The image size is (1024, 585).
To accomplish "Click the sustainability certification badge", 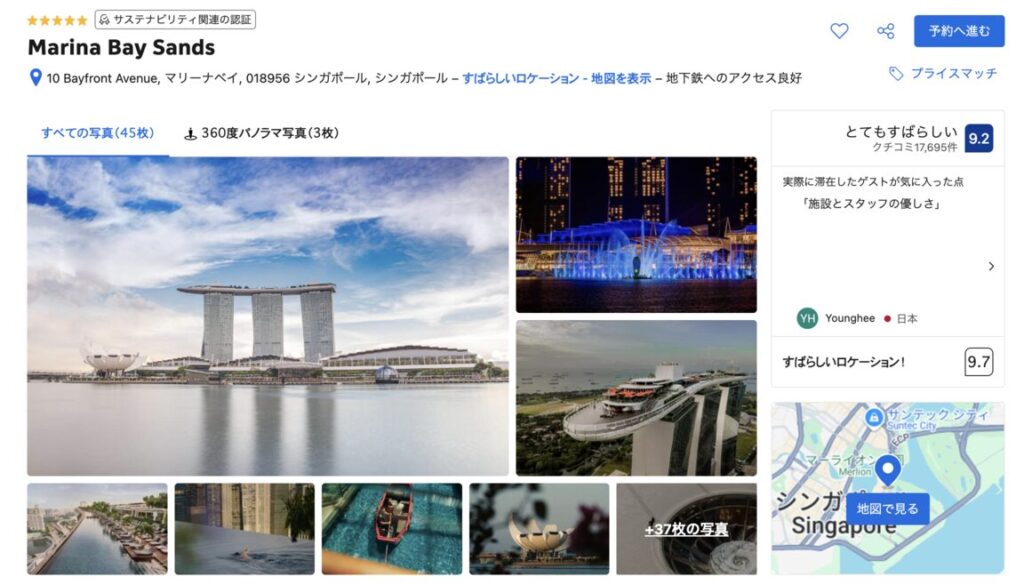I will pyautogui.click(x=175, y=20).
